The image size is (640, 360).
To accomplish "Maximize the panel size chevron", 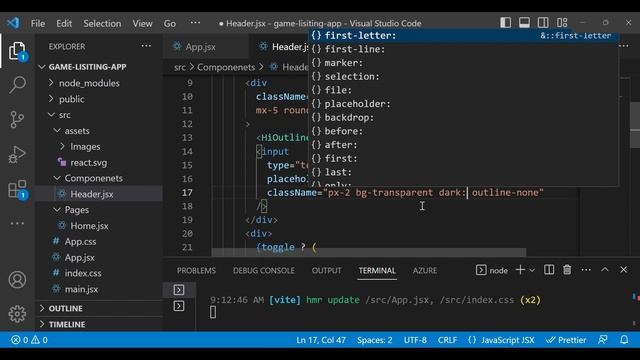I will 605,270.
